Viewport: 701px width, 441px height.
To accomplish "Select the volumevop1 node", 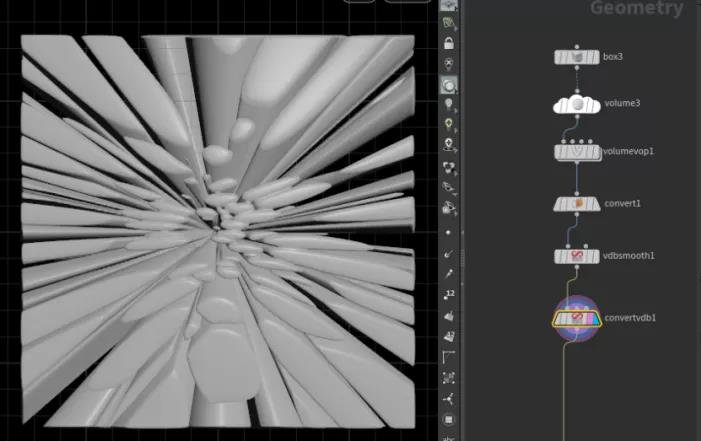I will [578, 152].
